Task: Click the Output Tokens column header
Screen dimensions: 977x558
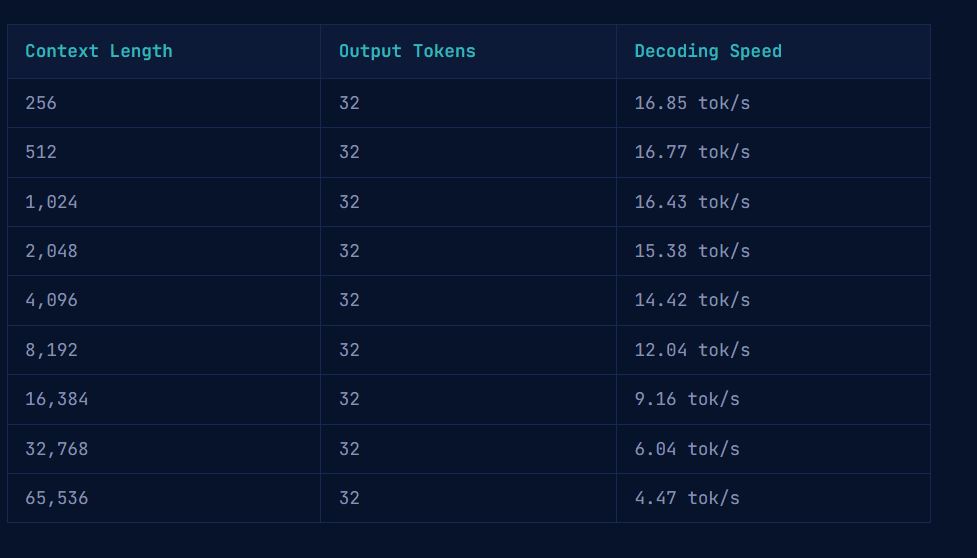Action: click(407, 51)
